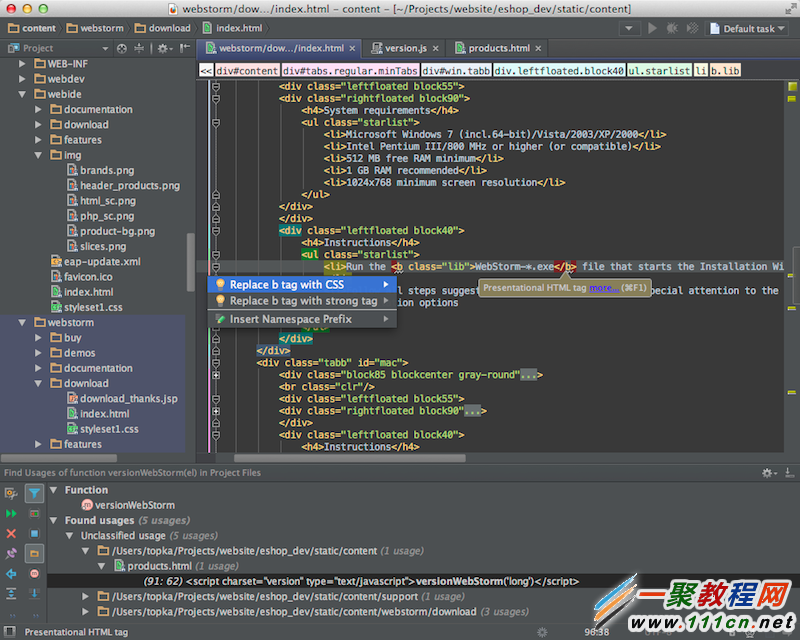
Task: Click the << tag breadcrumb scroll button
Action: tap(206, 71)
